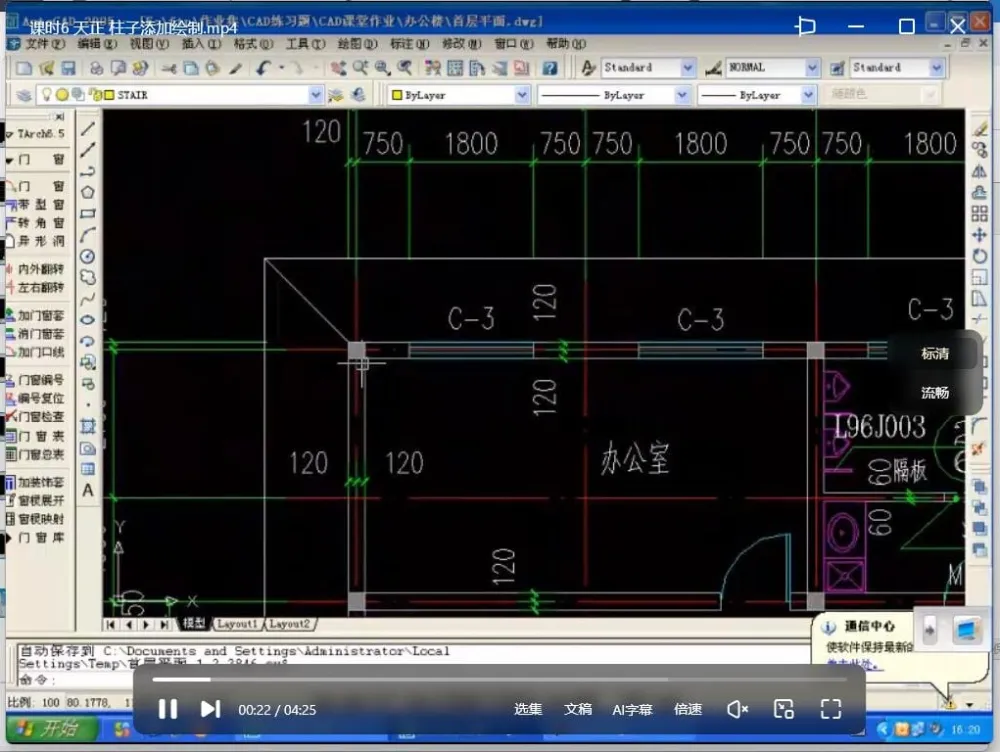
Task: Click the 倍速 playback speed button
Action: click(688, 709)
